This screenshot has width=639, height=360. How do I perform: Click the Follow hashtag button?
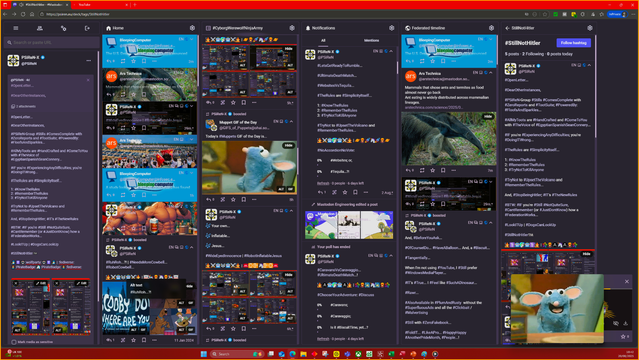pyautogui.click(x=573, y=43)
